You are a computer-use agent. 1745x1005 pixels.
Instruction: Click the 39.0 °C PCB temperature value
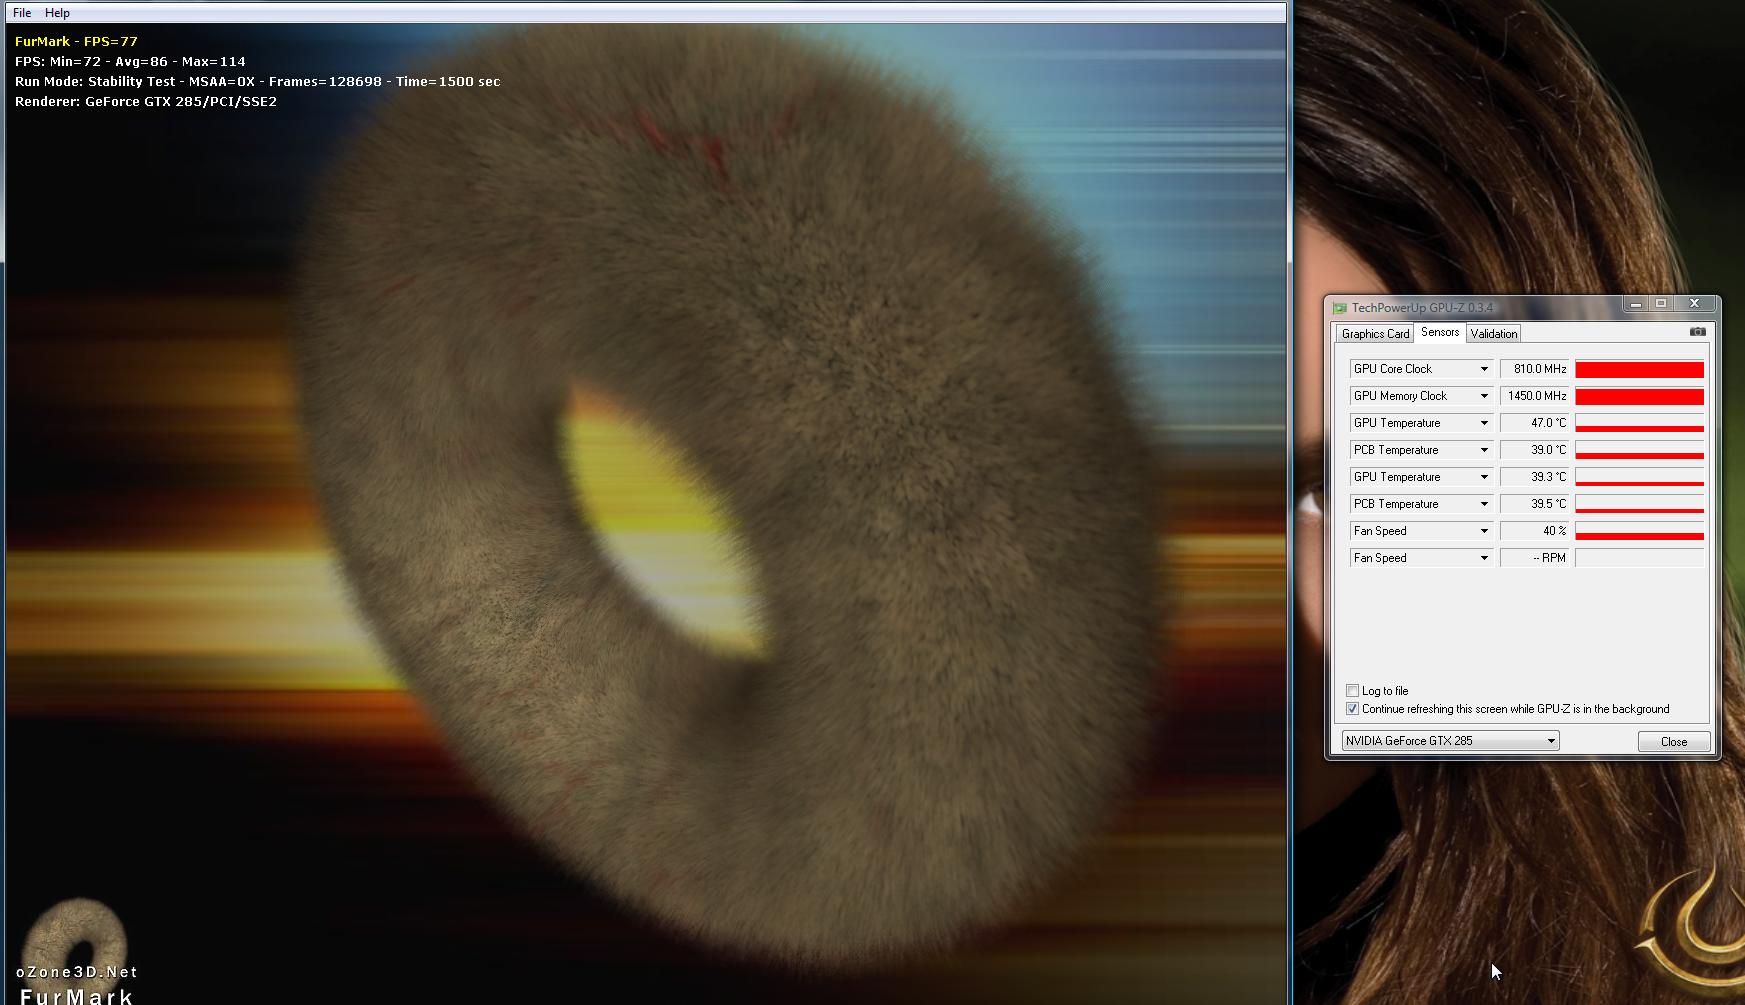tap(1535, 450)
